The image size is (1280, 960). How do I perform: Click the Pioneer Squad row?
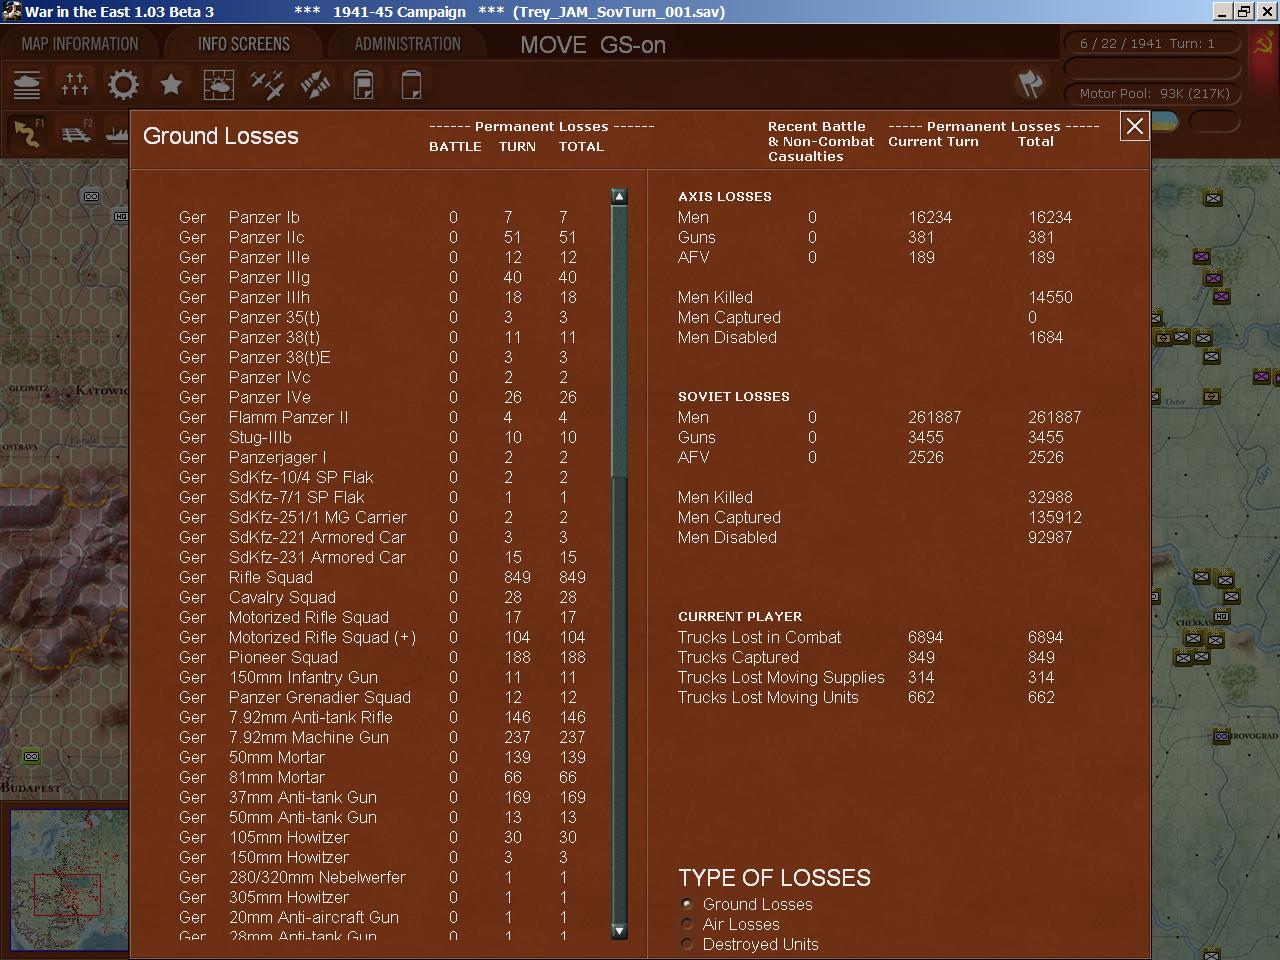point(382,657)
